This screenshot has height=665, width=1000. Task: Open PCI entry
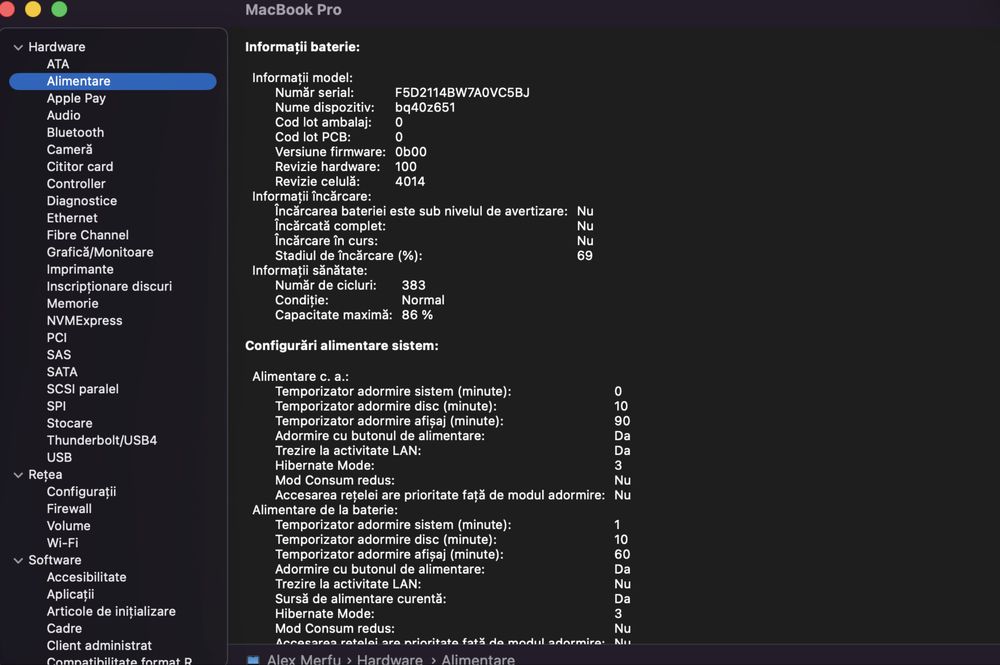57,337
